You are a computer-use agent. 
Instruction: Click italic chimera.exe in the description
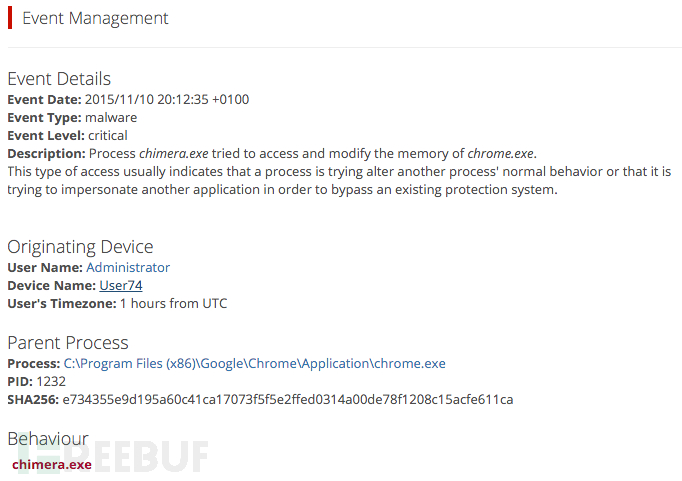tap(174, 153)
